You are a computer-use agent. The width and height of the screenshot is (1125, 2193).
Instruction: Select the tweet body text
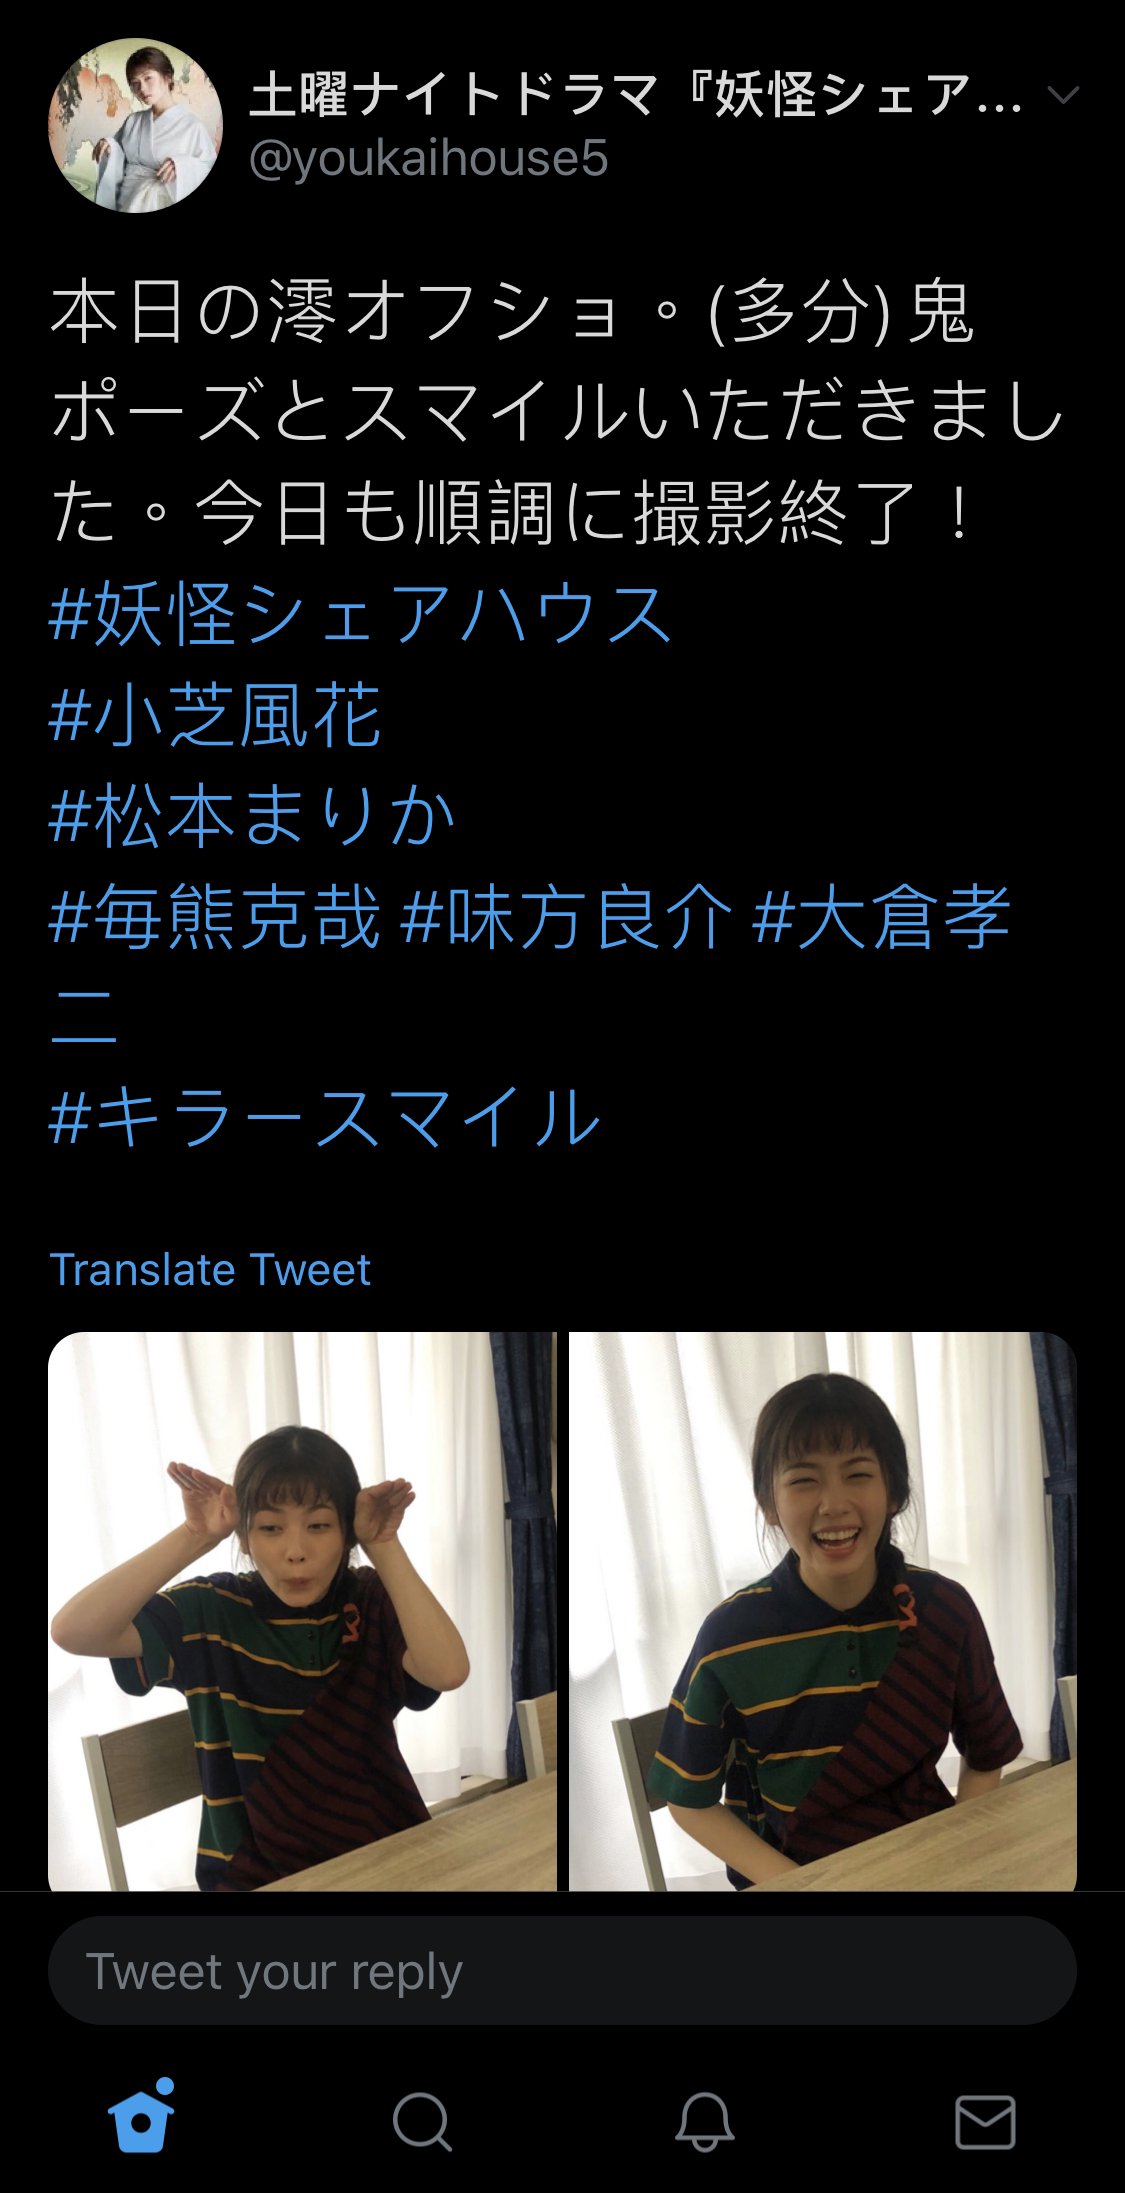click(x=556, y=415)
